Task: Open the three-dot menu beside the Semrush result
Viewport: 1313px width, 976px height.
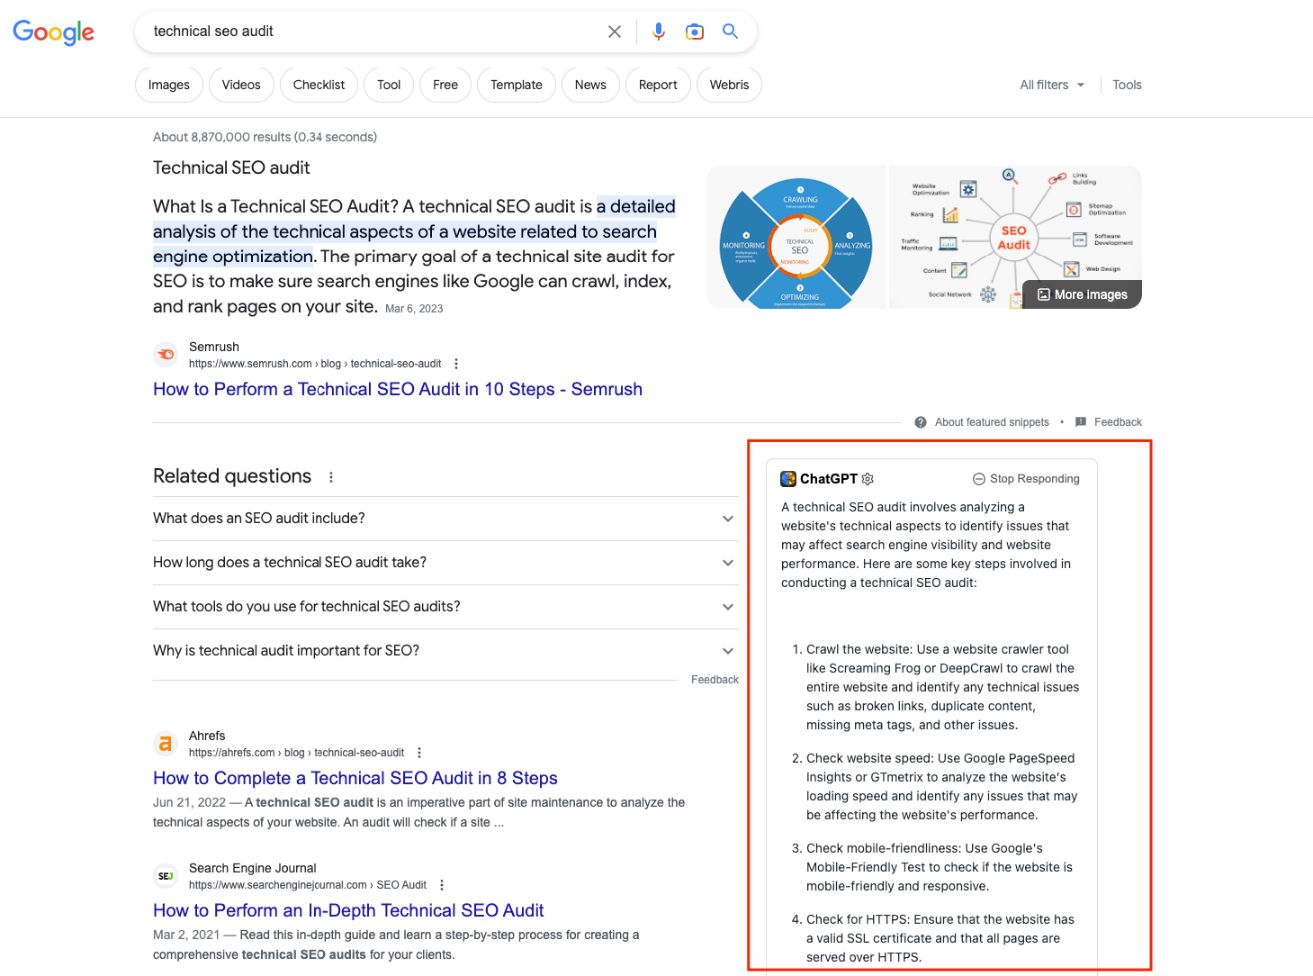Action: (x=456, y=363)
